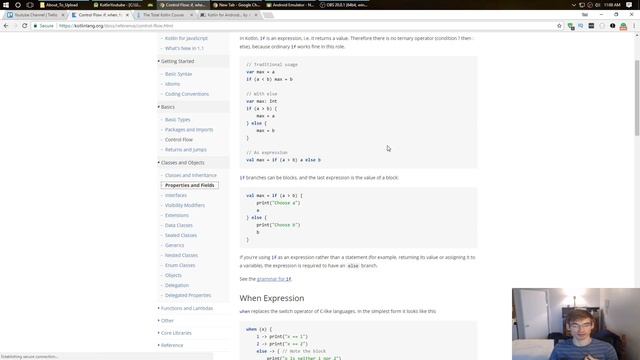The height and width of the screenshot is (360, 640).
Task: View Secure site information lock
Action: 43,26
